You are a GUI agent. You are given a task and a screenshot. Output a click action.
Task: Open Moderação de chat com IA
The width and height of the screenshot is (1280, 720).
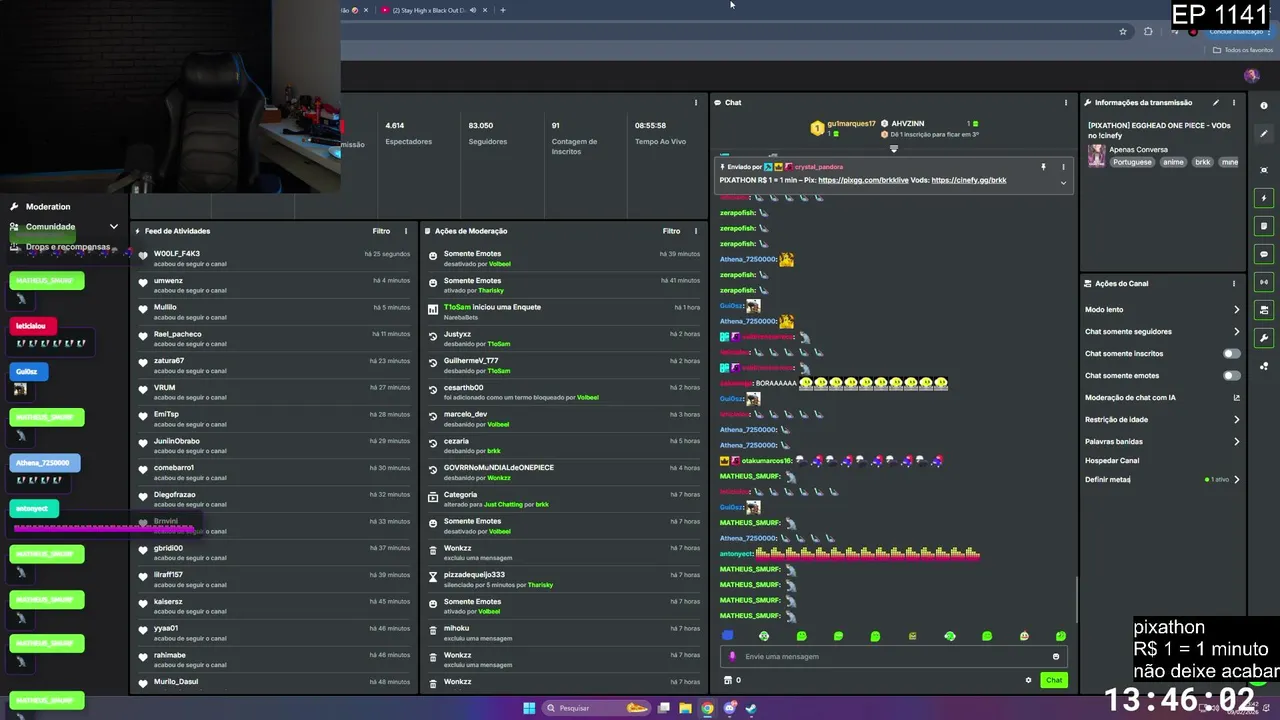pyautogui.click(x=1162, y=398)
